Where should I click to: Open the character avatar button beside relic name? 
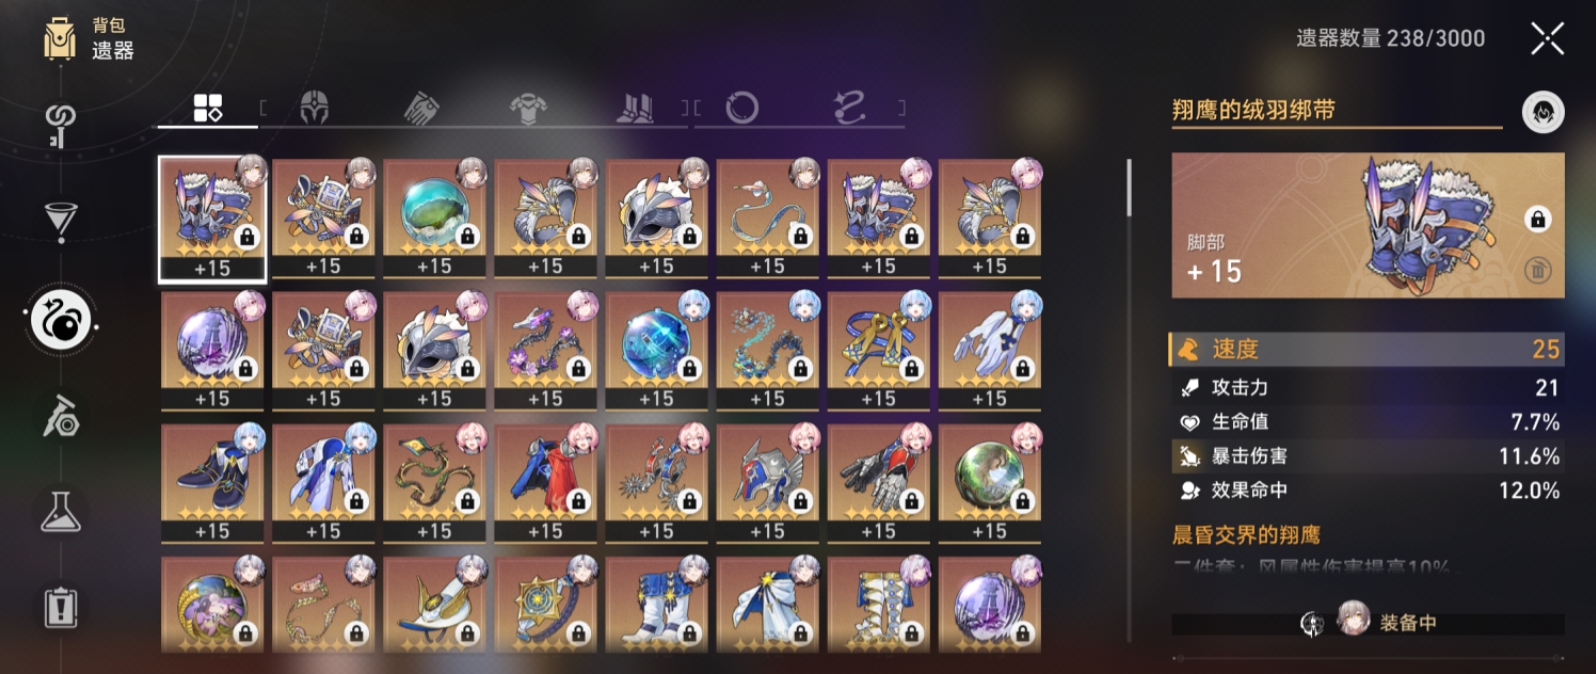coord(1543,112)
